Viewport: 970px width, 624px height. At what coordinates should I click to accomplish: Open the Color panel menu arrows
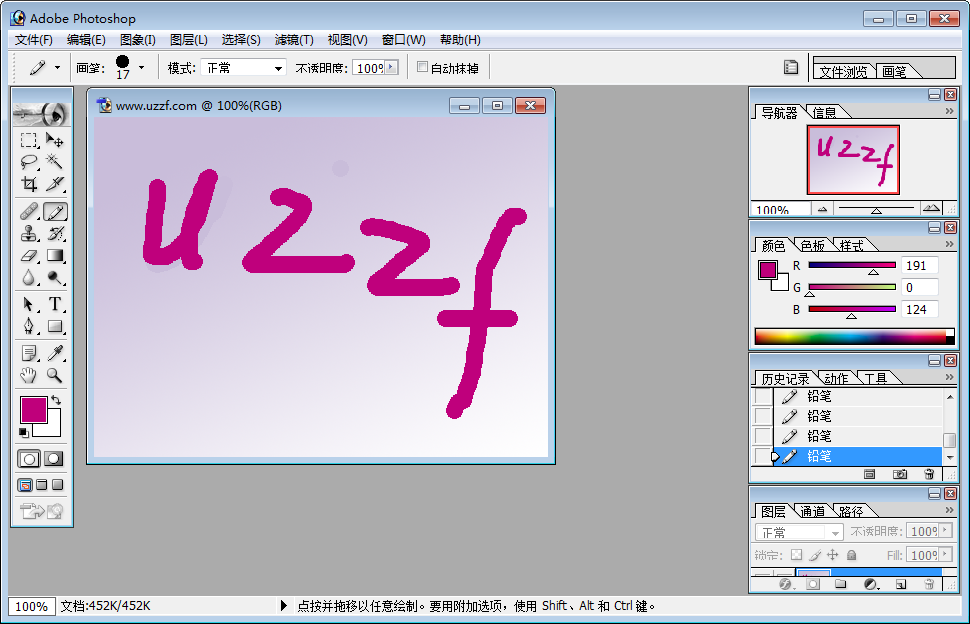950,244
